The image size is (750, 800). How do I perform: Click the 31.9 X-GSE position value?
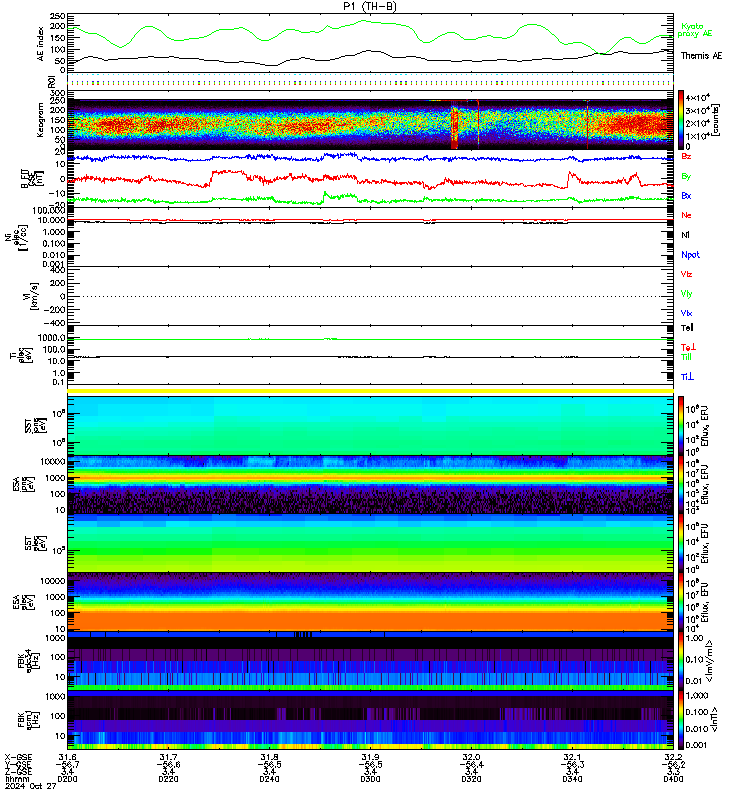370,757
